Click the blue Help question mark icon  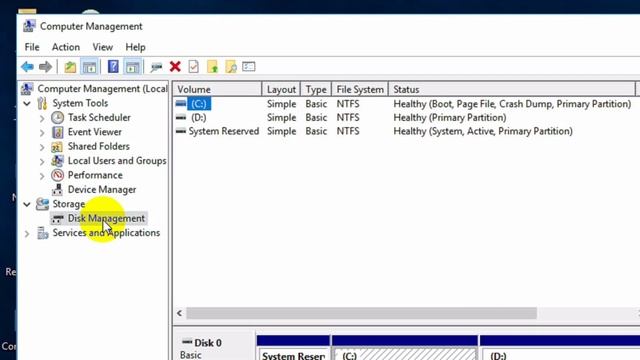pos(113,67)
